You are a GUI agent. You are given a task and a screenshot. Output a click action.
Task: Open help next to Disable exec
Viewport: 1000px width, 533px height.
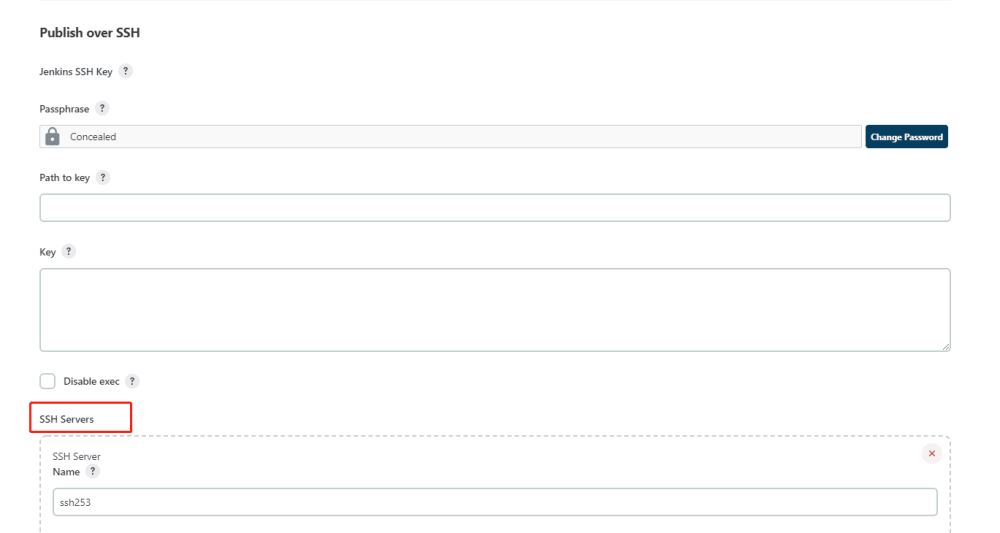click(x=132, y=381)
